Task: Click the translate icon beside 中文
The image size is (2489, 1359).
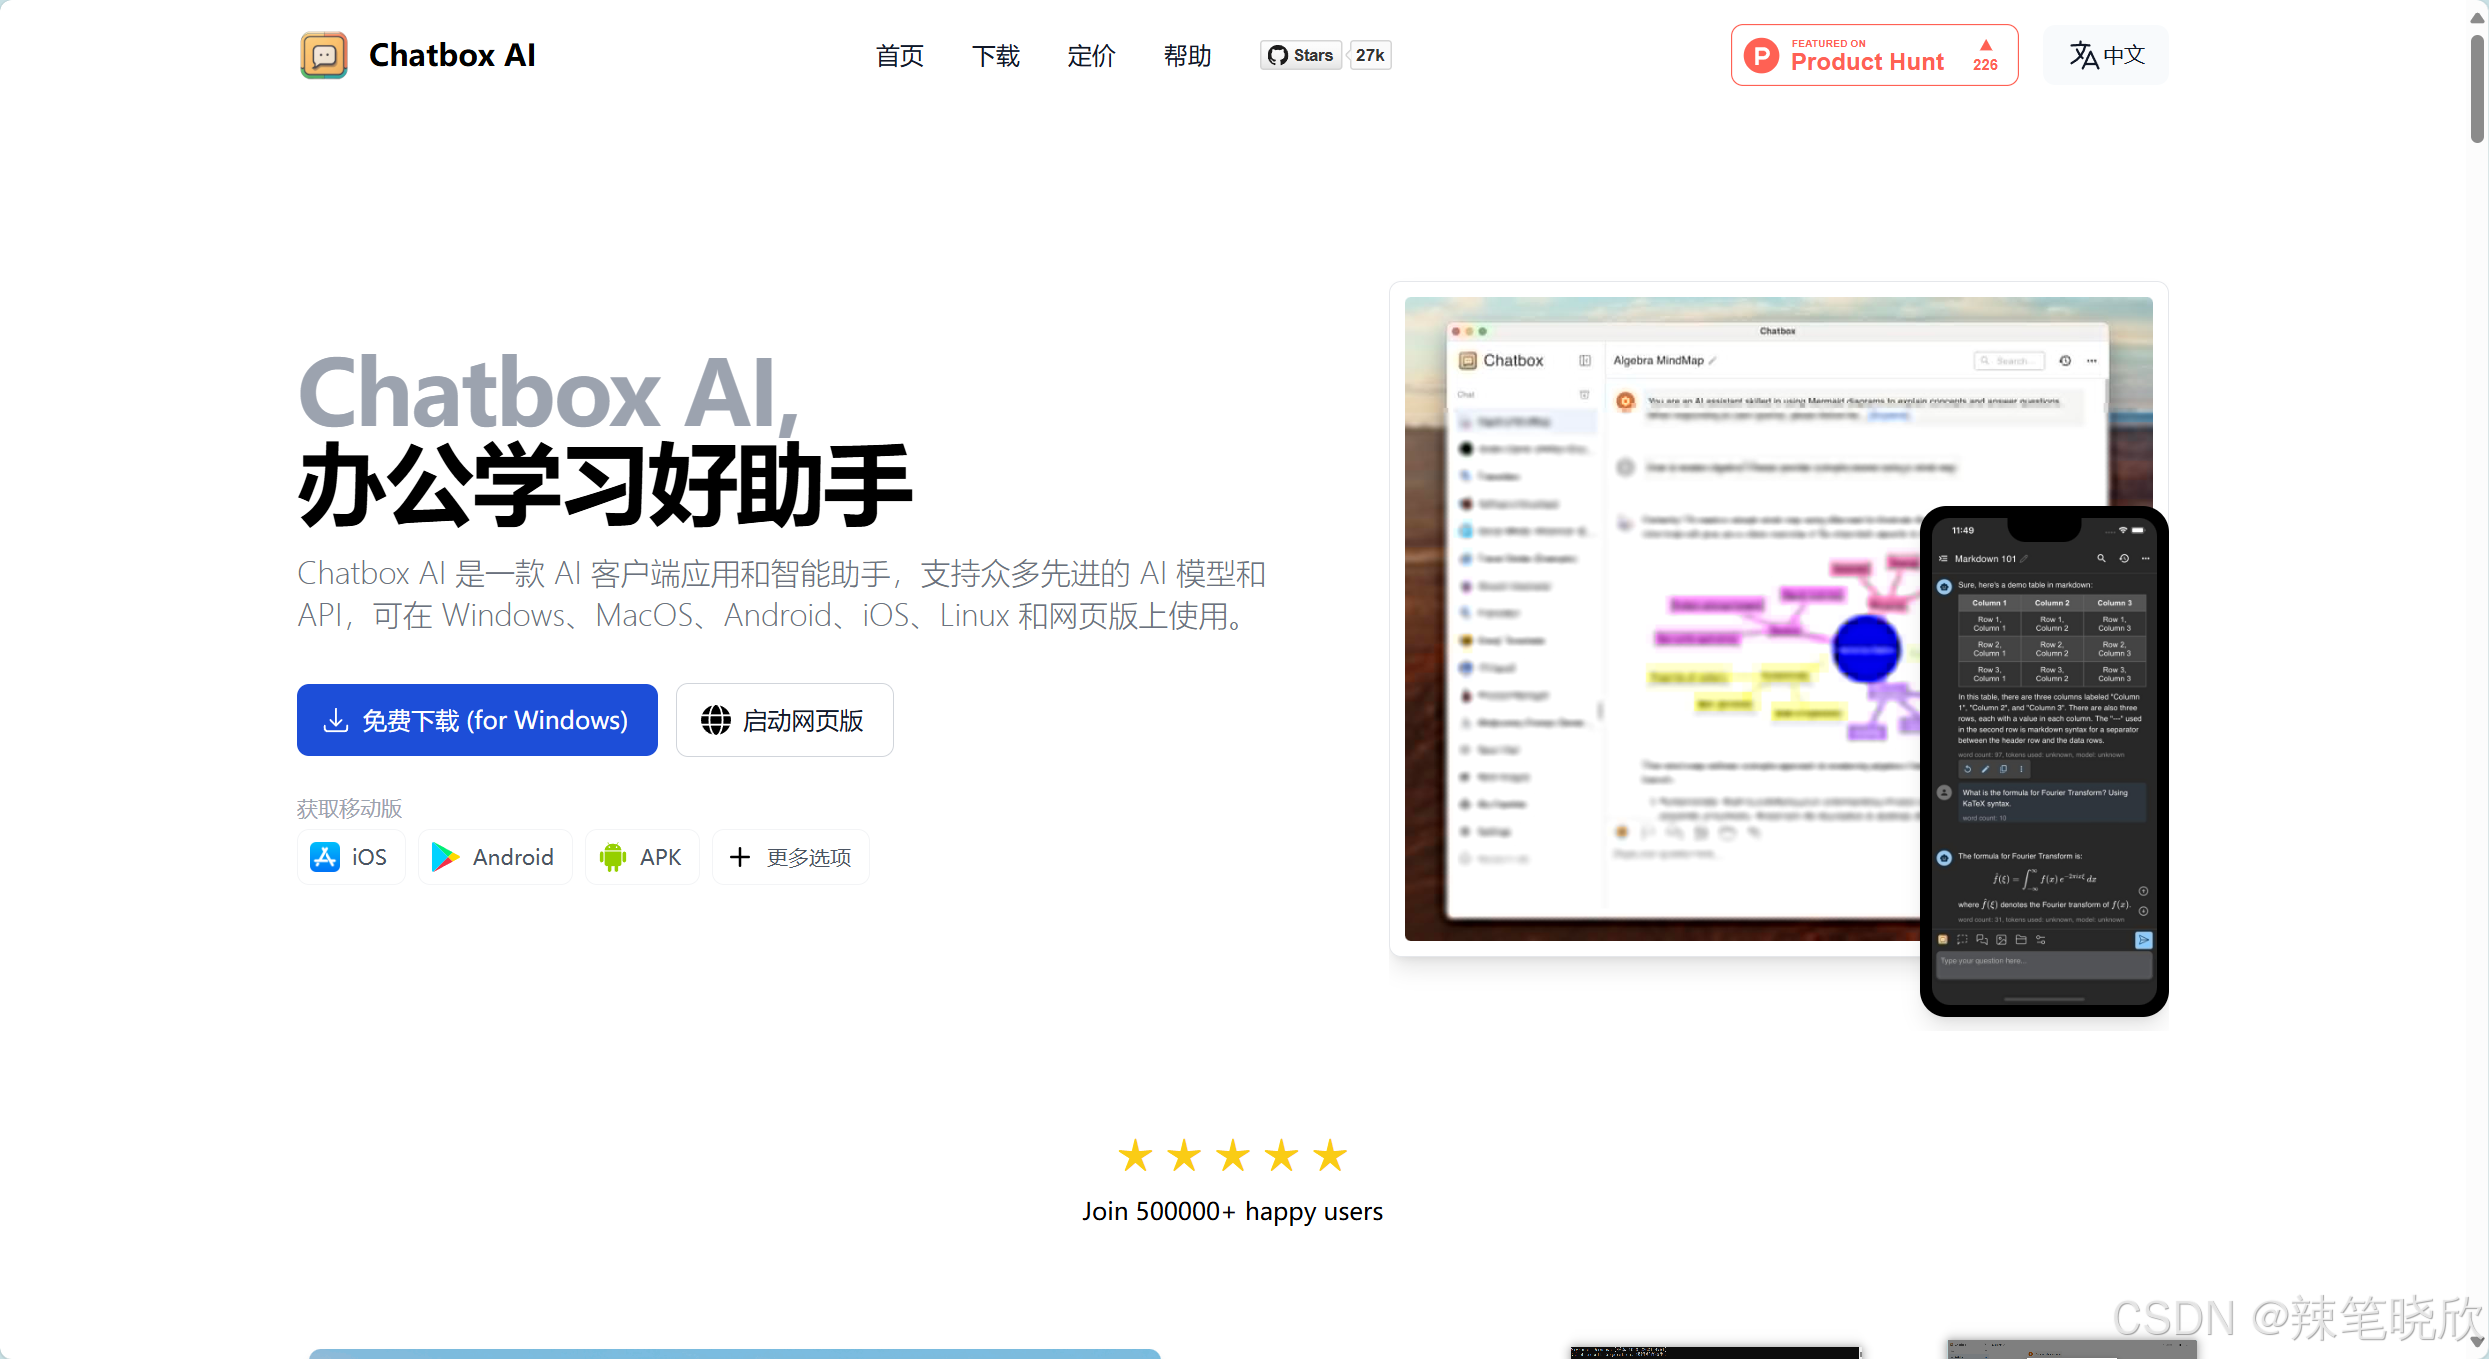Action: (x=2083, y=55)
